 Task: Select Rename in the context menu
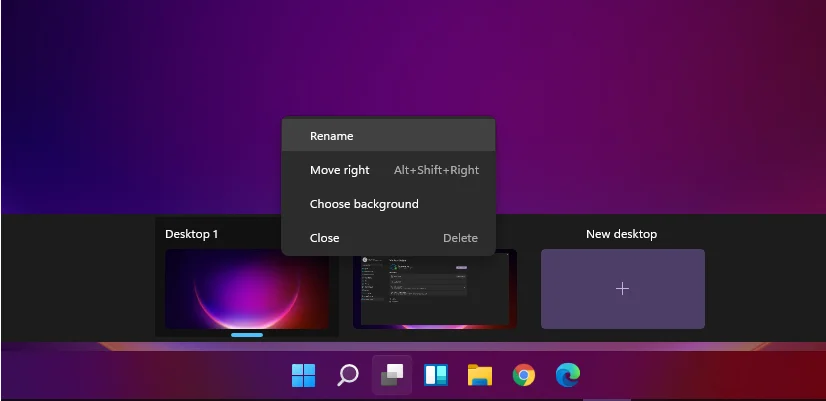tap(331, 136)
